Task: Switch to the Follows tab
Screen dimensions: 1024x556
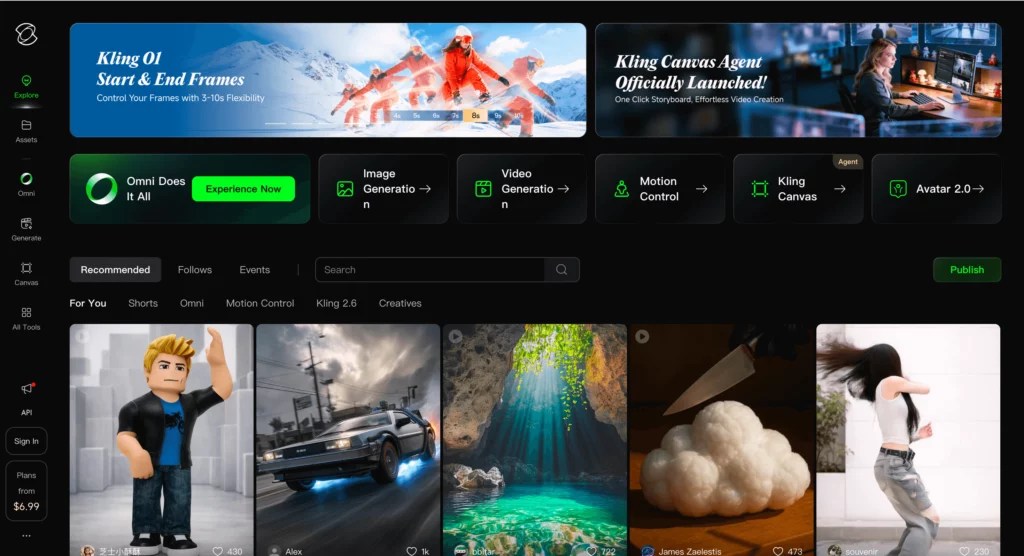Action: (195, 270)
